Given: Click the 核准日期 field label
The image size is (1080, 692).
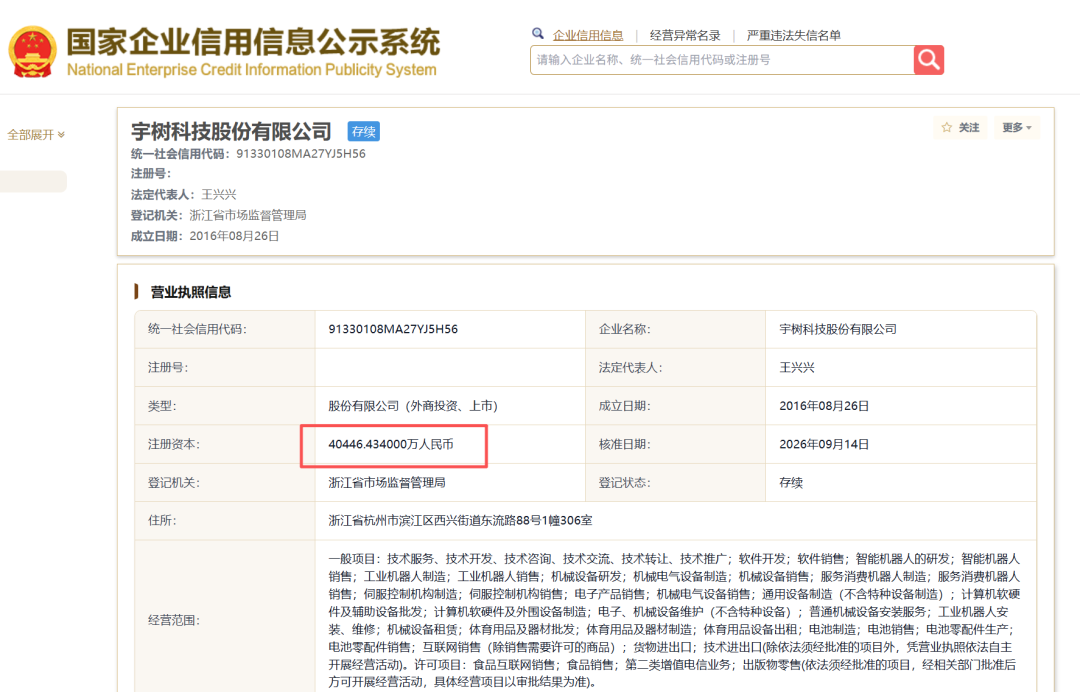Looking at the screenshot, I should (625, 445).
